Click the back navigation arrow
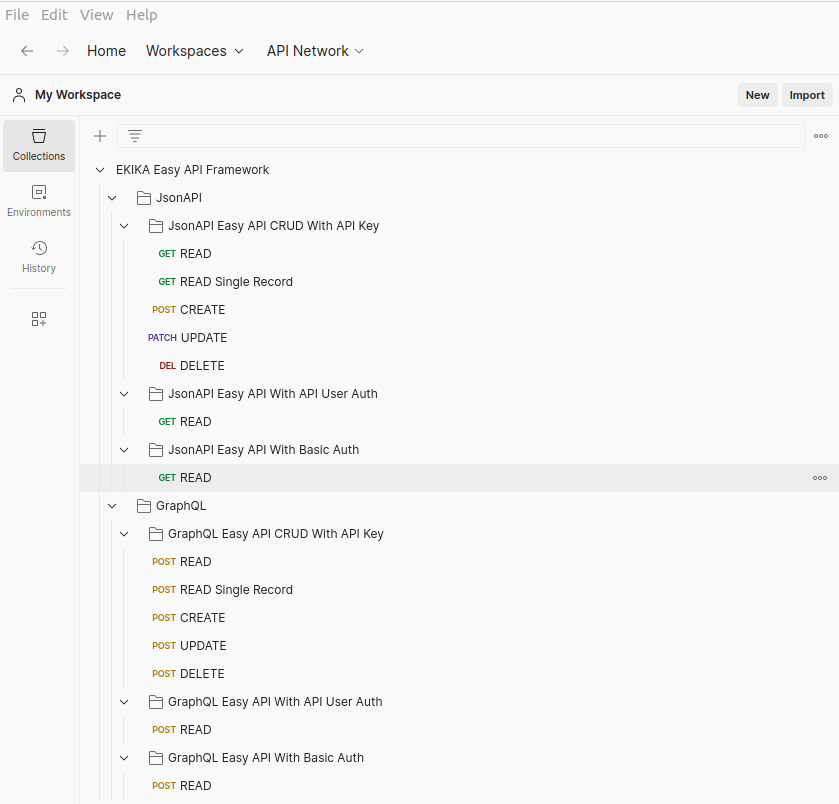839x804 pixels. (27, 51)
